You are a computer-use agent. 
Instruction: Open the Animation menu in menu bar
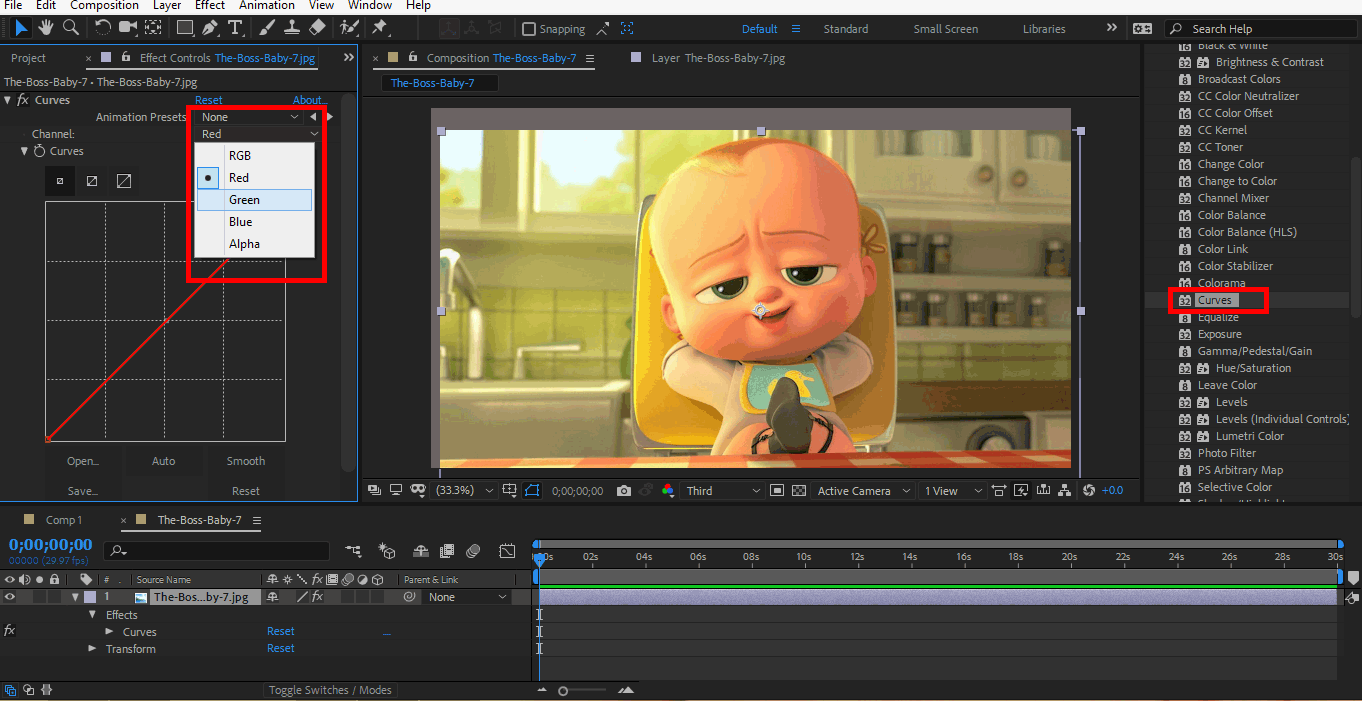(266, 5)
